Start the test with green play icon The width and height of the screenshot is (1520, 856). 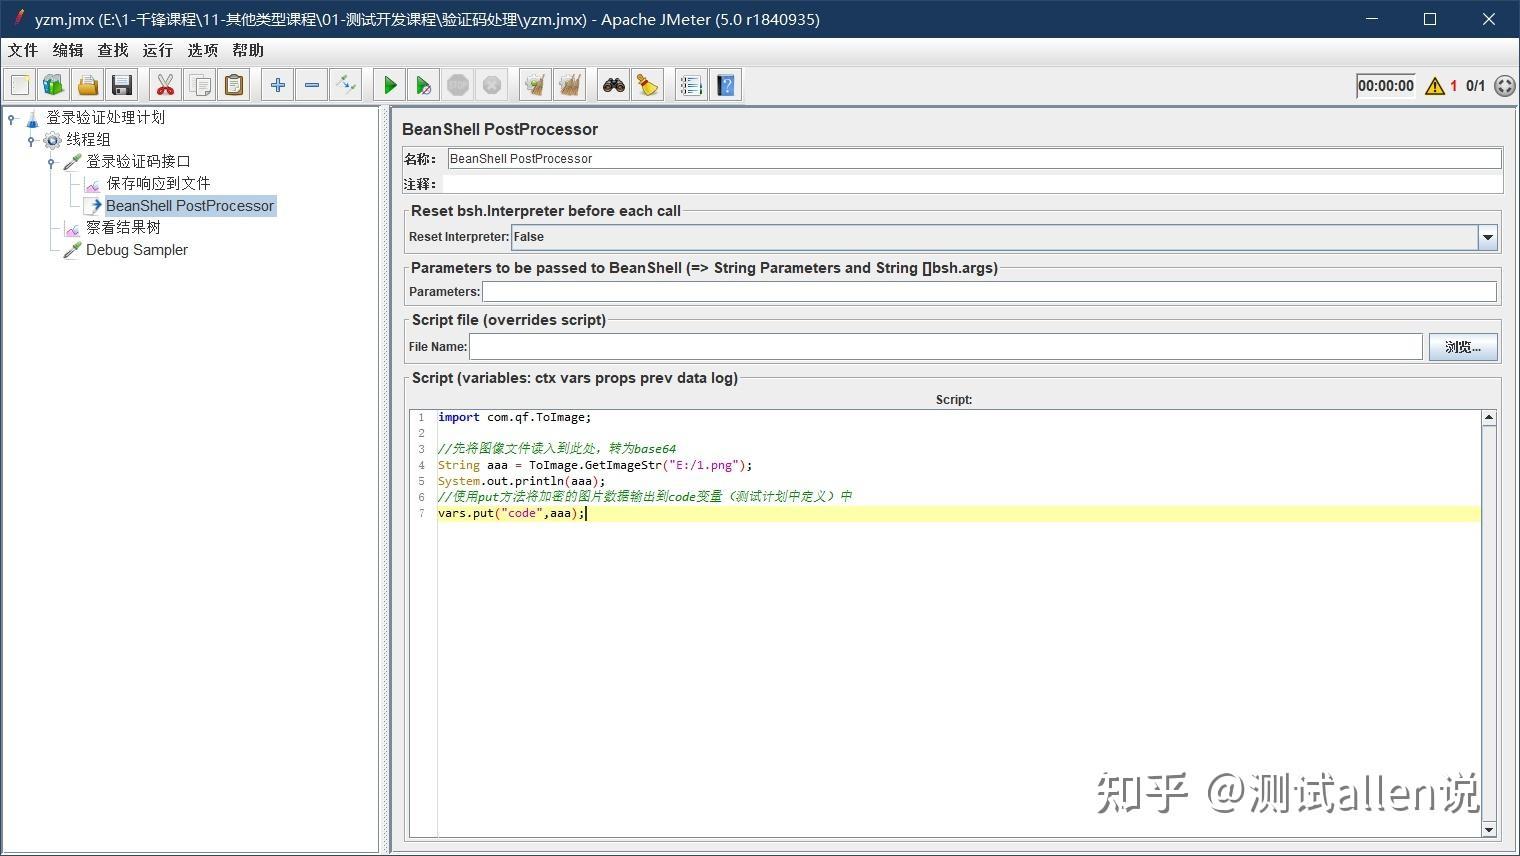point(390,85)
